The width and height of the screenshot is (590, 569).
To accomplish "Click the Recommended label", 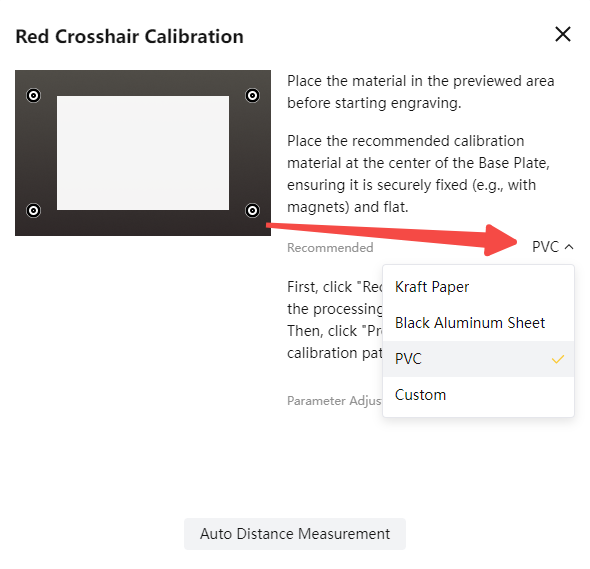I will [x=330, y=248].
